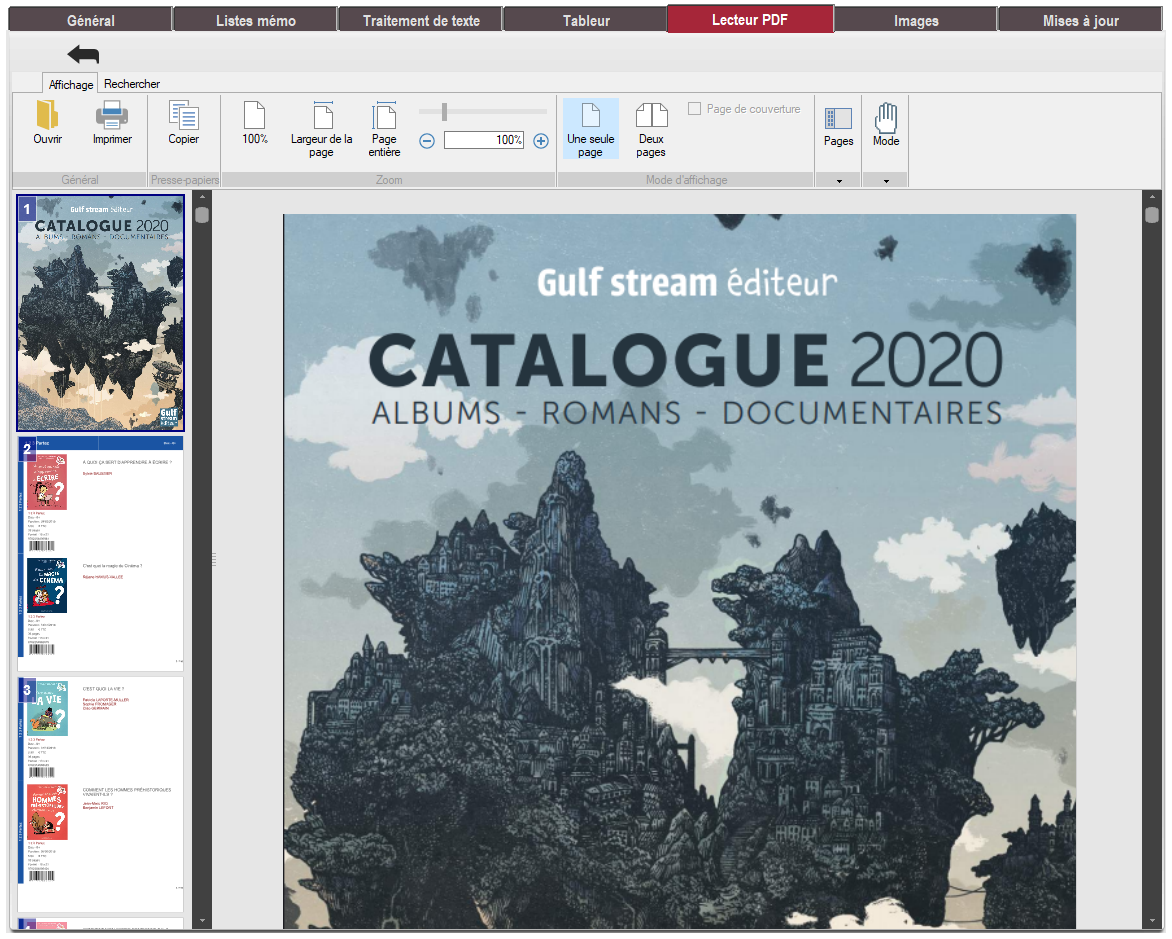Increase zoom with the plus icon

[541, 141]
